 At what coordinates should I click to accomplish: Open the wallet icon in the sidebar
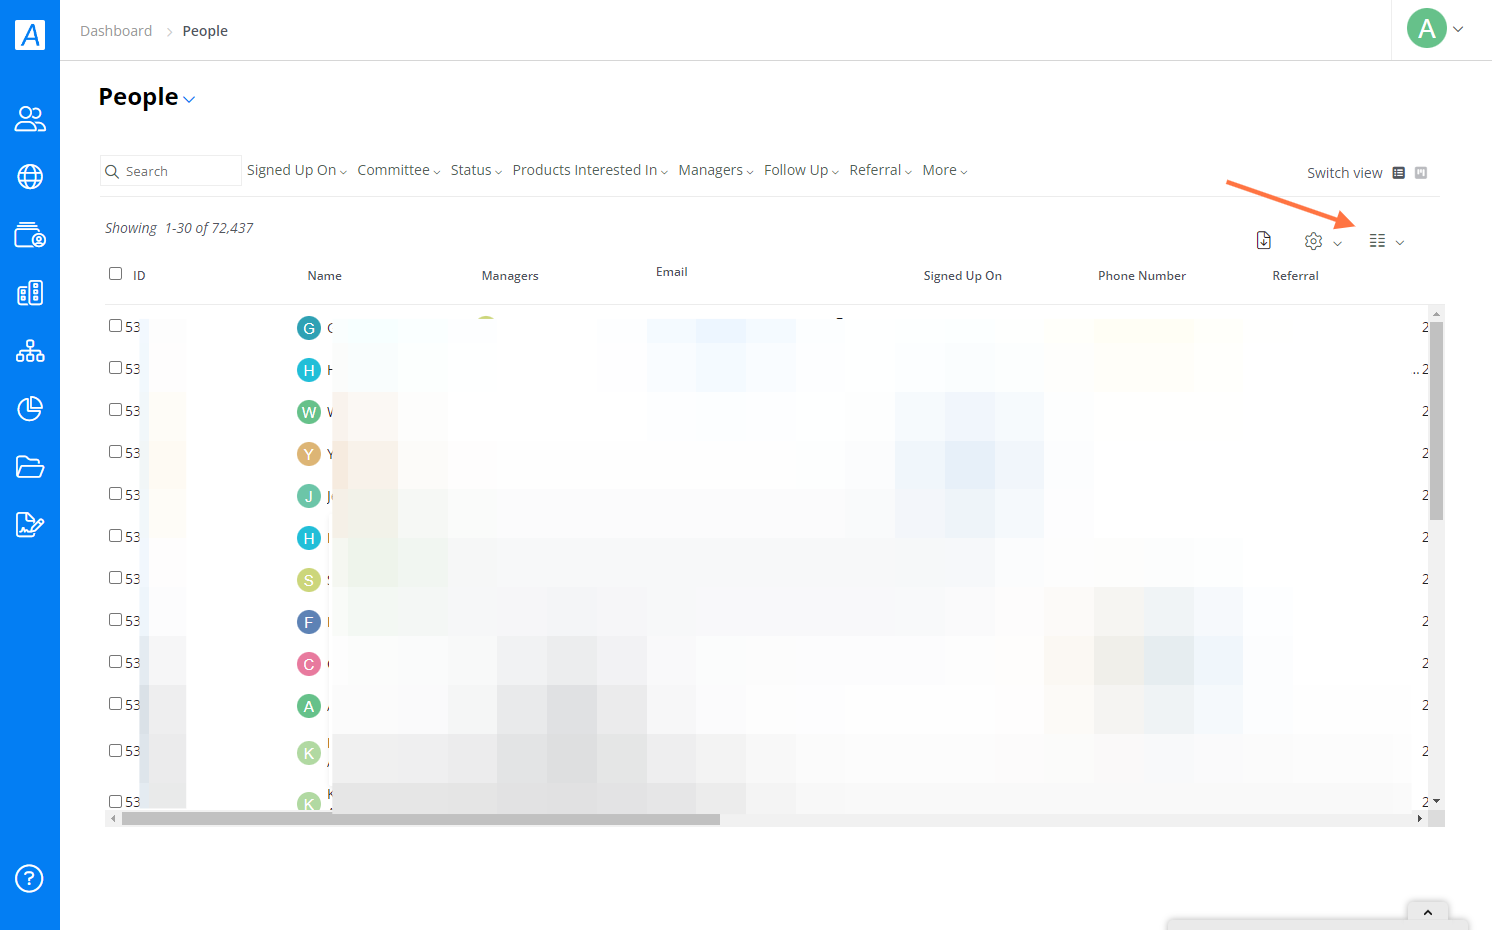30,235
